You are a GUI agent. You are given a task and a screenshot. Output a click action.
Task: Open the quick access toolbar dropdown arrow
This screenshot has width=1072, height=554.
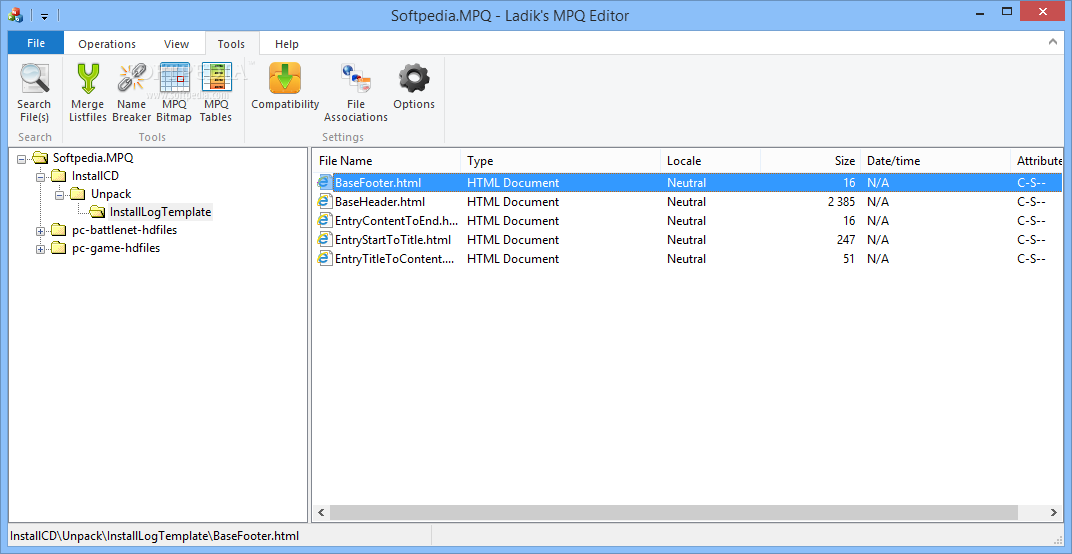point(44,16)
